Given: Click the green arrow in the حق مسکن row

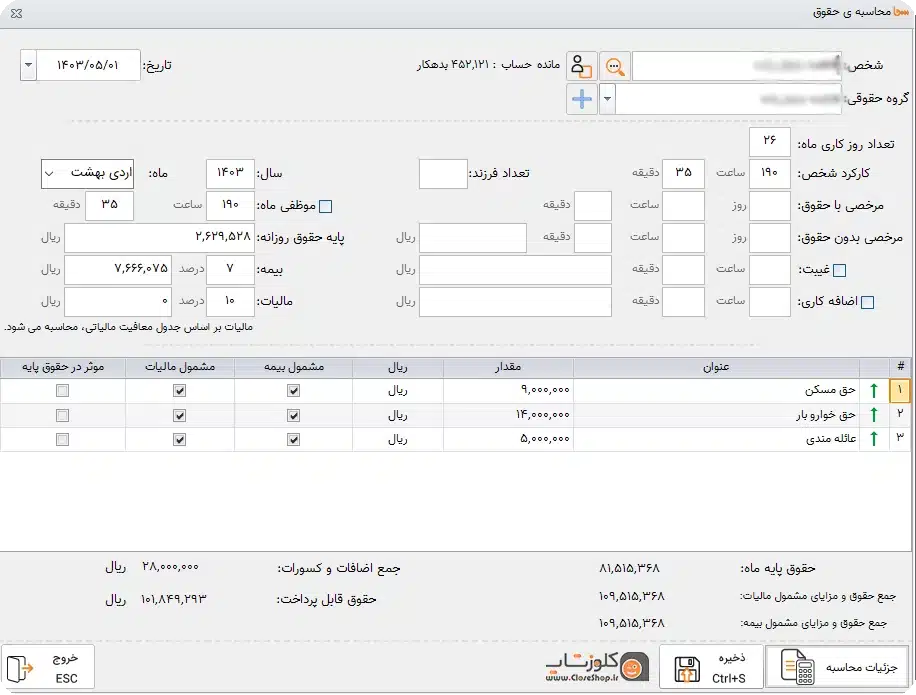Looking at the screenshot, I should (x=874, y=390).
